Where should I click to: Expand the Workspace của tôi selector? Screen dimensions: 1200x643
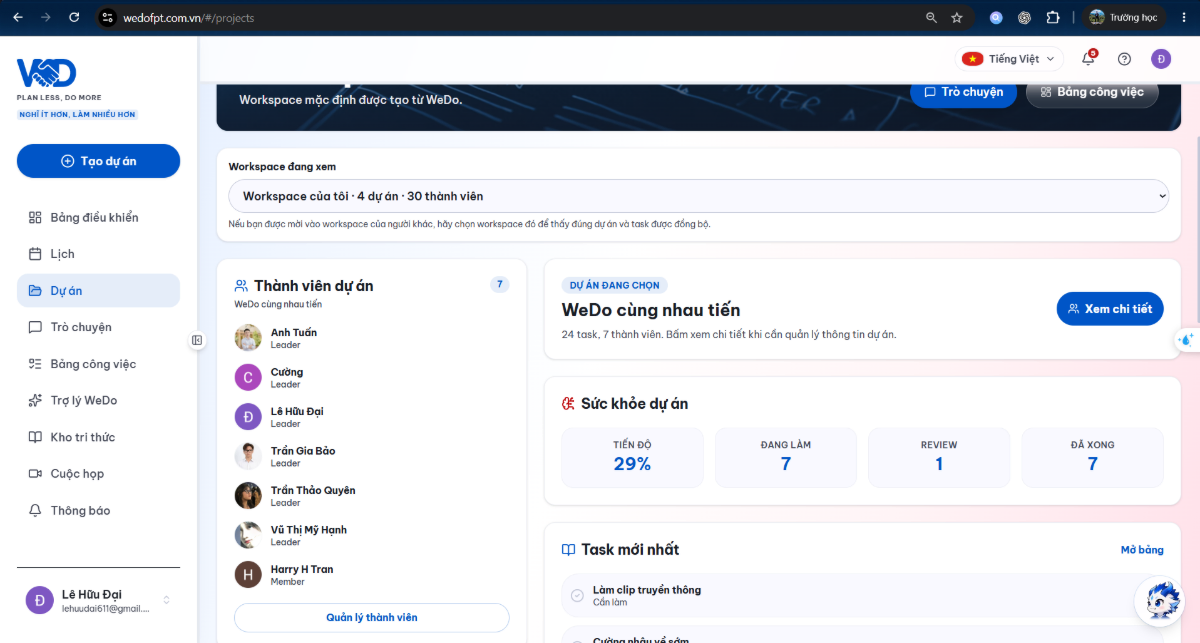point(699,196)
